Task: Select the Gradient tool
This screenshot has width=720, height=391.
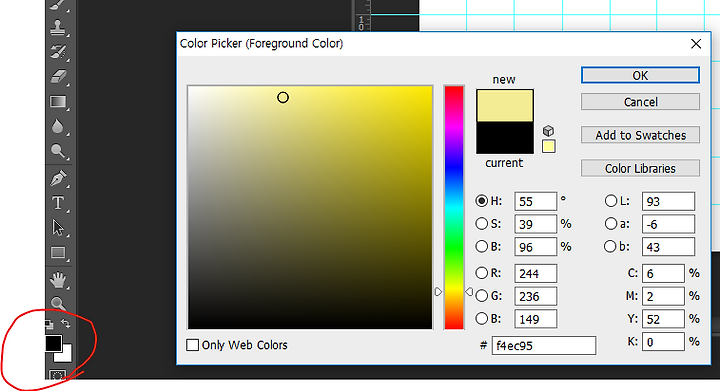Action: coord(58,101)
